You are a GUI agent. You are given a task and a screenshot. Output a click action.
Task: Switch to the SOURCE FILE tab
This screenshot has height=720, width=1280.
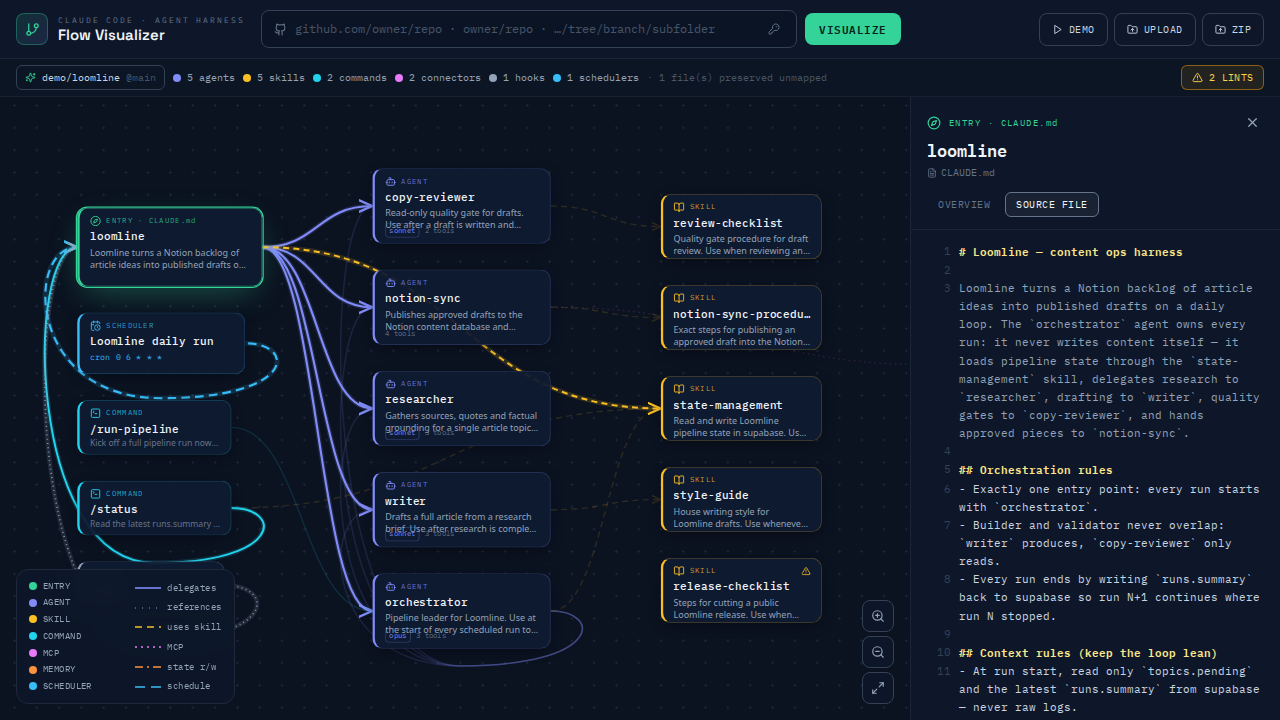coord(1051,204)
